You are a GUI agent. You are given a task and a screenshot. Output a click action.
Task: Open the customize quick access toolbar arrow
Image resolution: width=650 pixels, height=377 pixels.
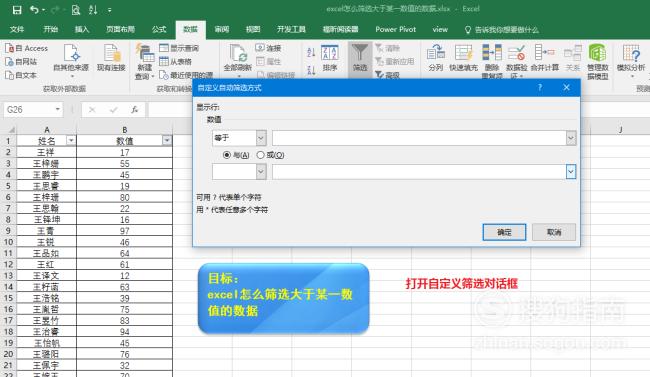(109, 10)
